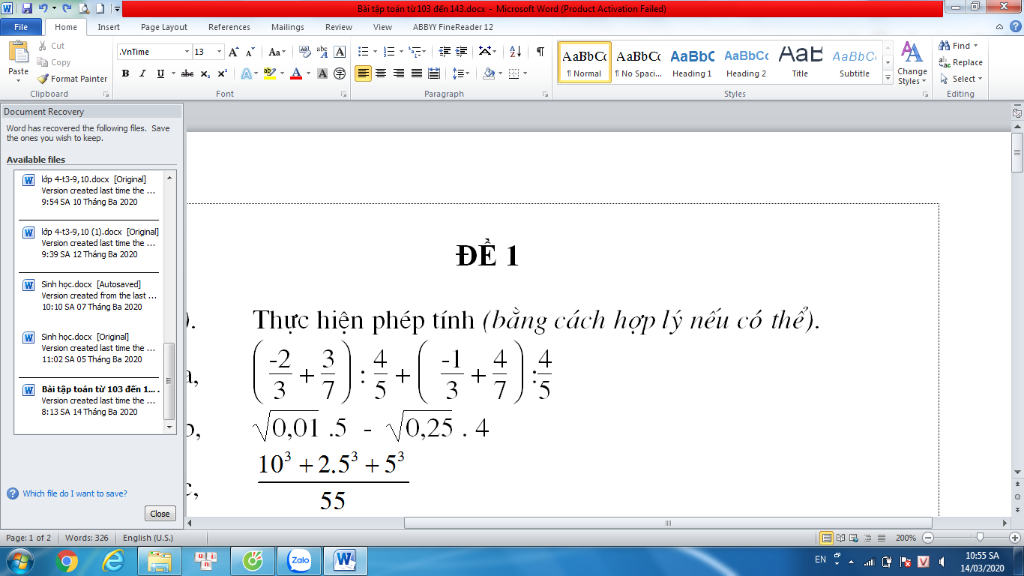Click the Multilevel List icon

[x=415, y=52]
